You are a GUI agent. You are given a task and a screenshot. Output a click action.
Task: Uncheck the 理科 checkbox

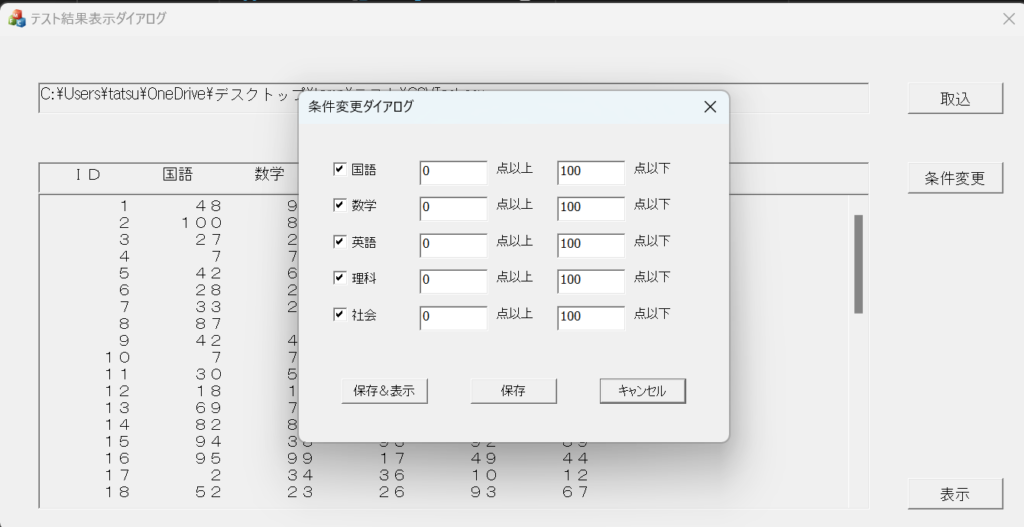pyautogui.click(x=339, y=278)
